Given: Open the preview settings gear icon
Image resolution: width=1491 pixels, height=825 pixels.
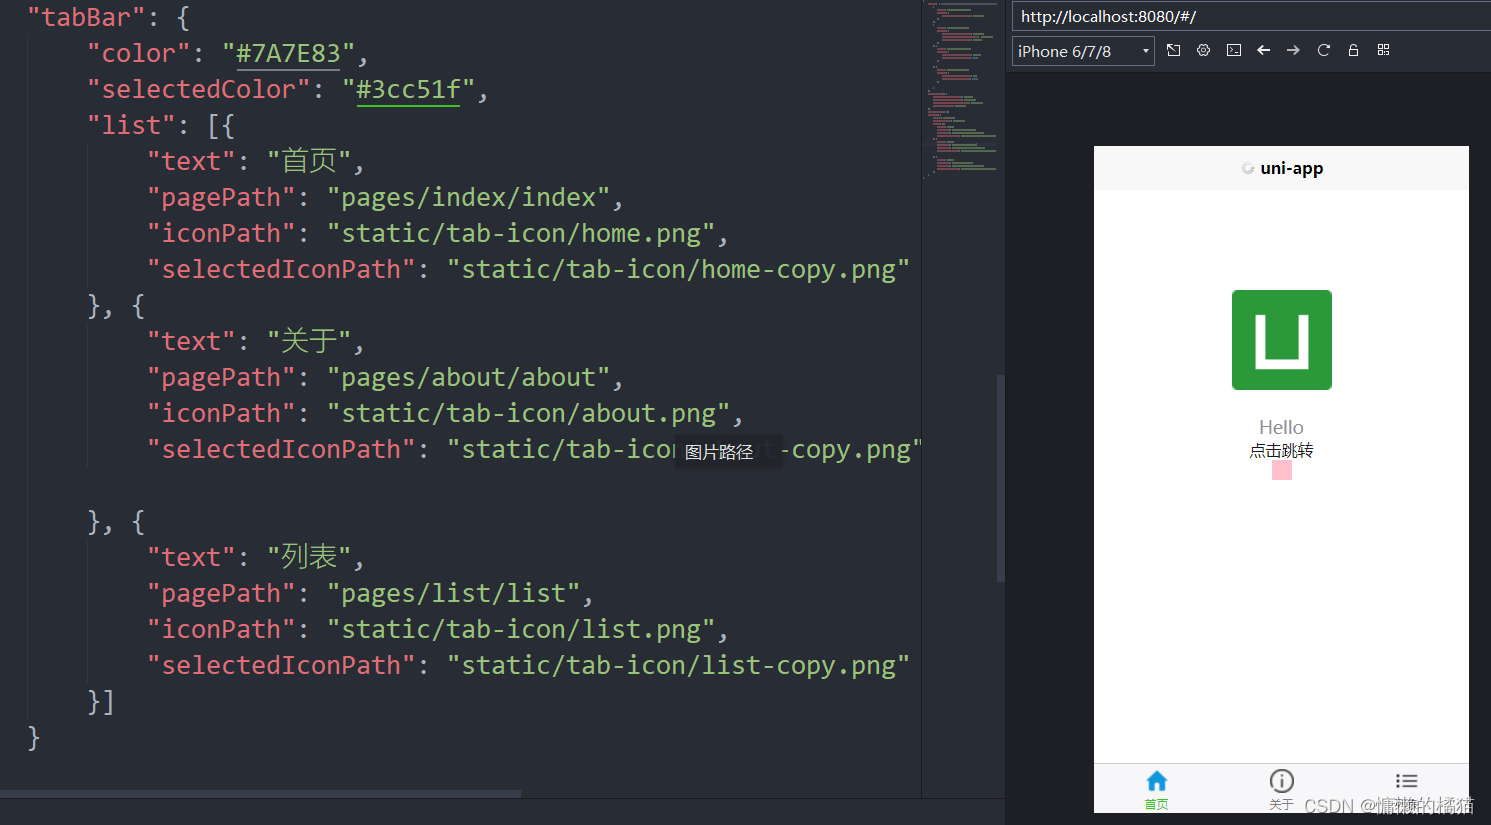Looking at the screenshot, I should (1204, 50).
